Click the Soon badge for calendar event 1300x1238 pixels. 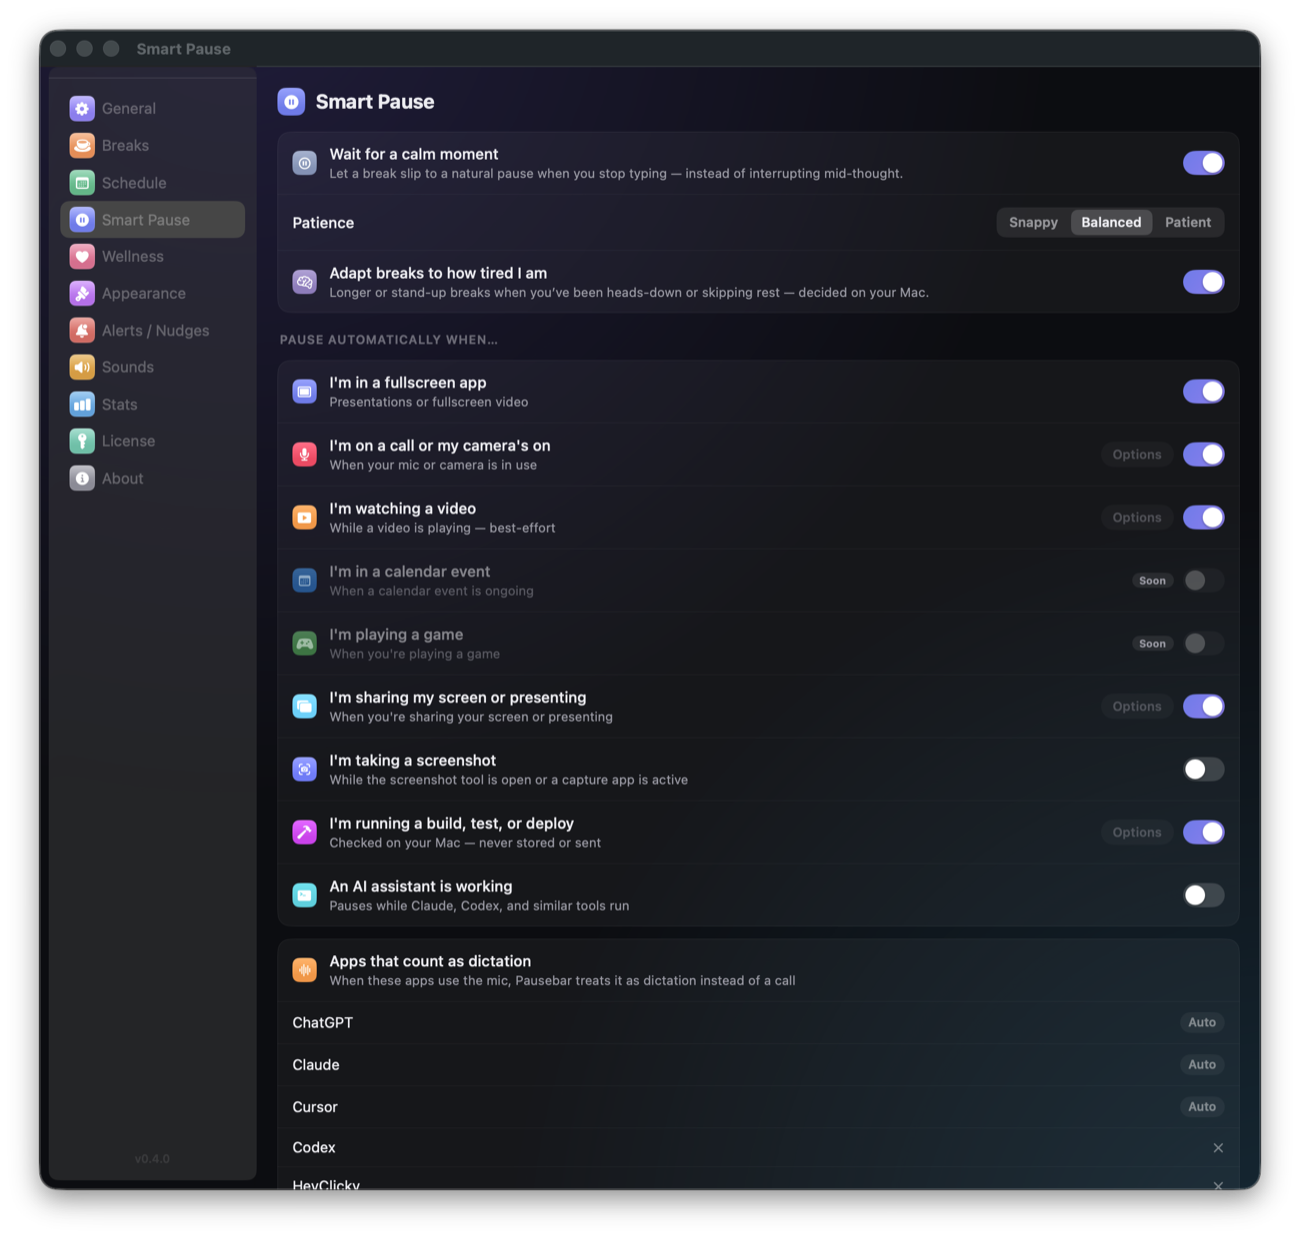click(x=1152, y=581)
